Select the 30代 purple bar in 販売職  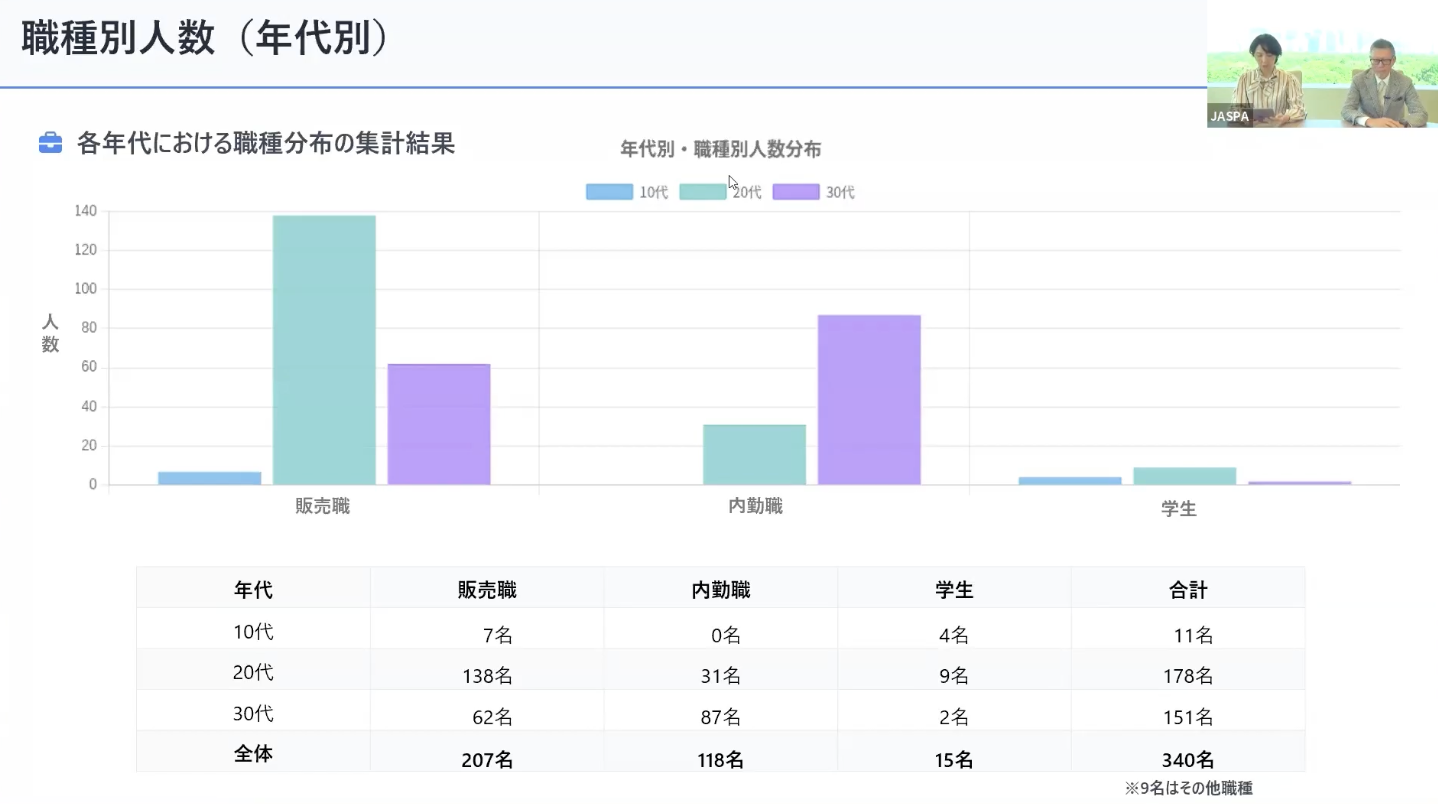(x=439, y=424)
